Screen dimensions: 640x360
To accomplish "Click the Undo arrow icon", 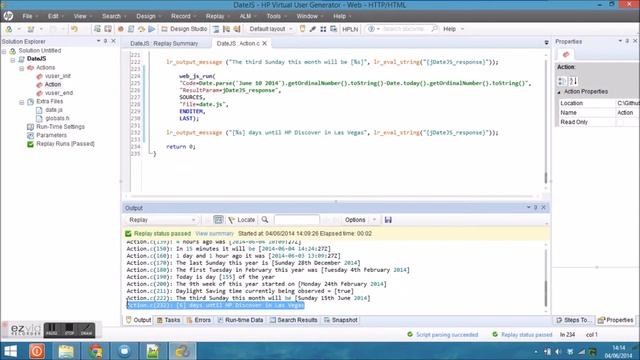I will point(74,29).
